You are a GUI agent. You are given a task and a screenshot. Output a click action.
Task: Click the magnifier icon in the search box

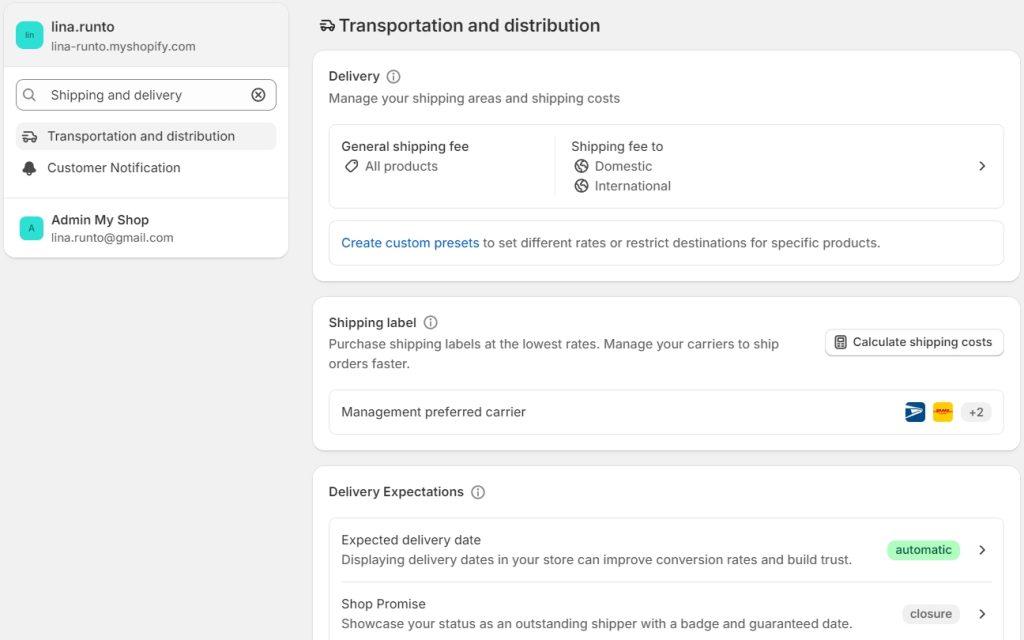click(30, 94)
